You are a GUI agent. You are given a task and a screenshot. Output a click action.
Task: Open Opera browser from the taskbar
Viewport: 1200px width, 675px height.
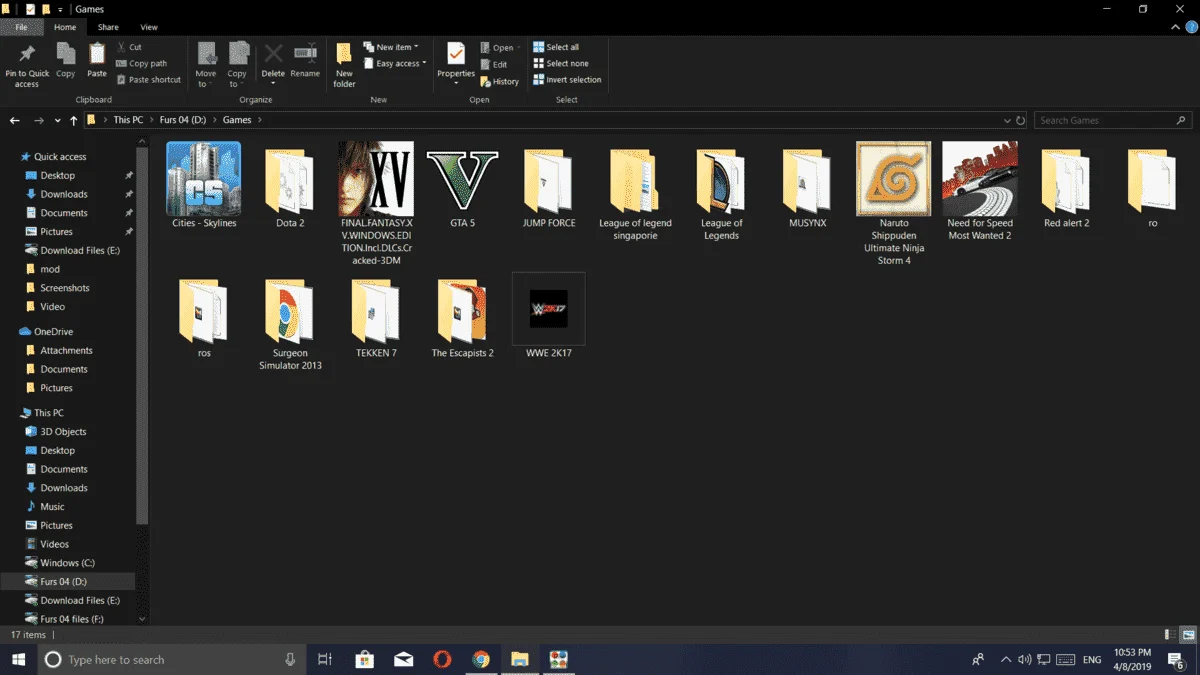(x=442, y=659)
